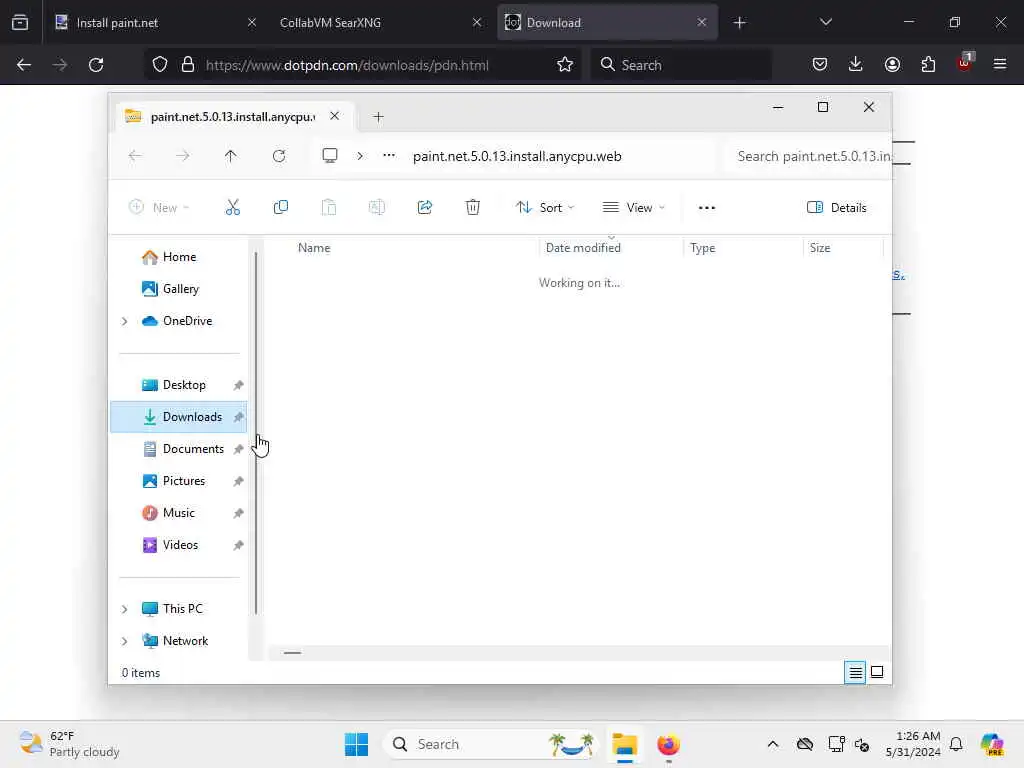Open the Firefox hamburger application menu
Viewport: 1024px width, 768px height.
click(x=1000, y=64)
